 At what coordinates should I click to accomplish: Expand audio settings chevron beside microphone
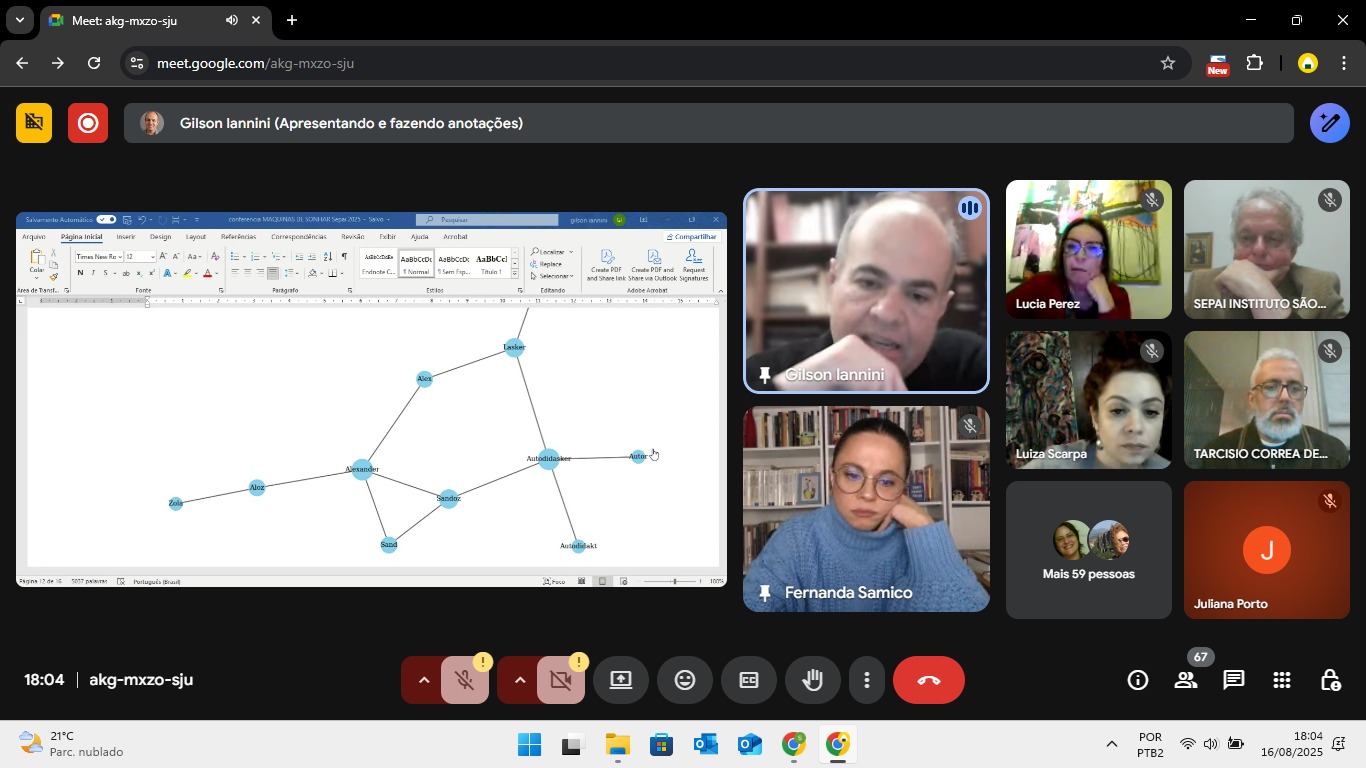[423, 680]
